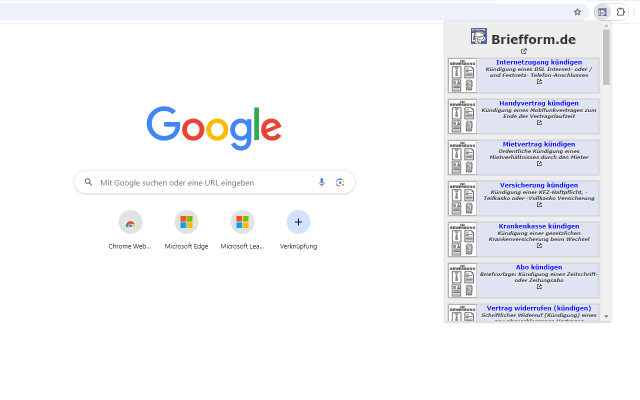640x400 pixels.
Task: Click the thumbnail beside Versicherung kündigen
Action: click(462, 198)
